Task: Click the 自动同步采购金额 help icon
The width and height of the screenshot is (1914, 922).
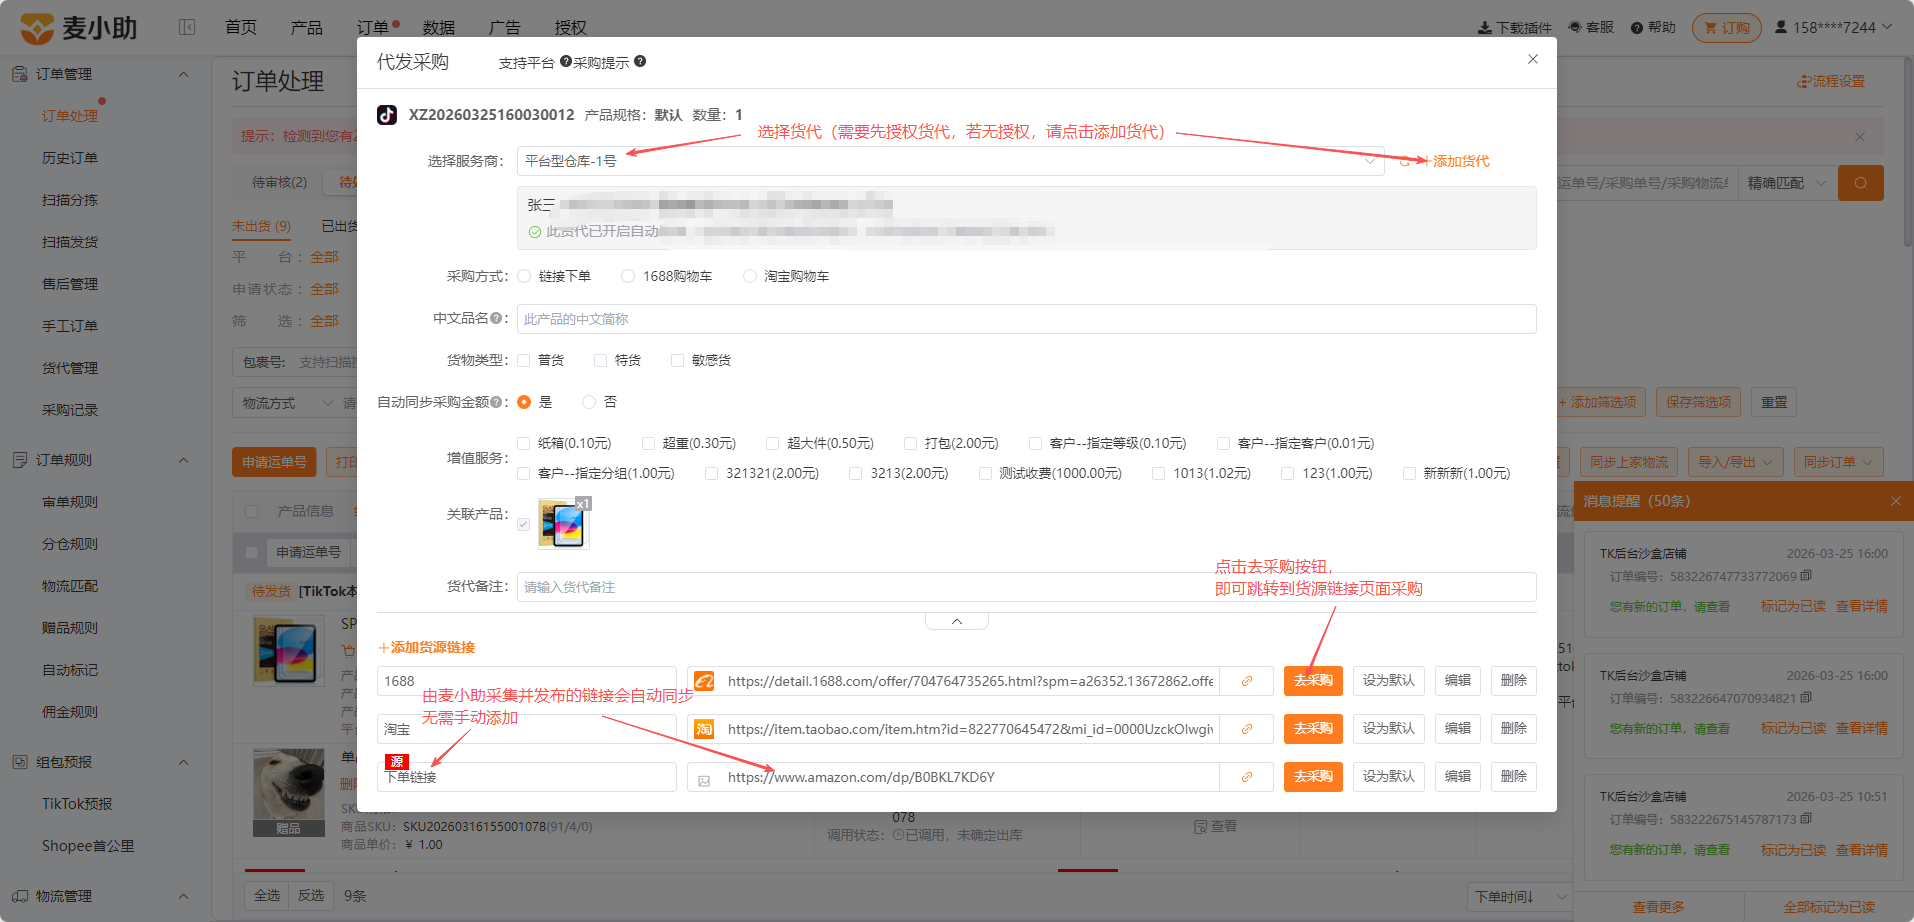Action: [495, 402]
